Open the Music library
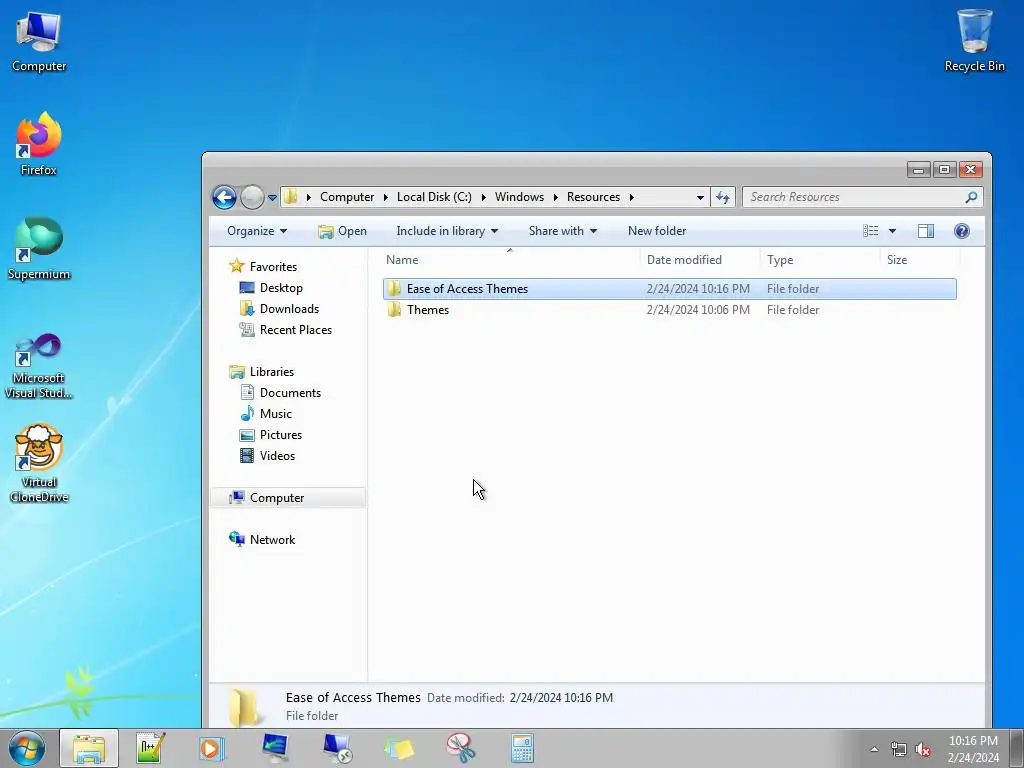 276,413
